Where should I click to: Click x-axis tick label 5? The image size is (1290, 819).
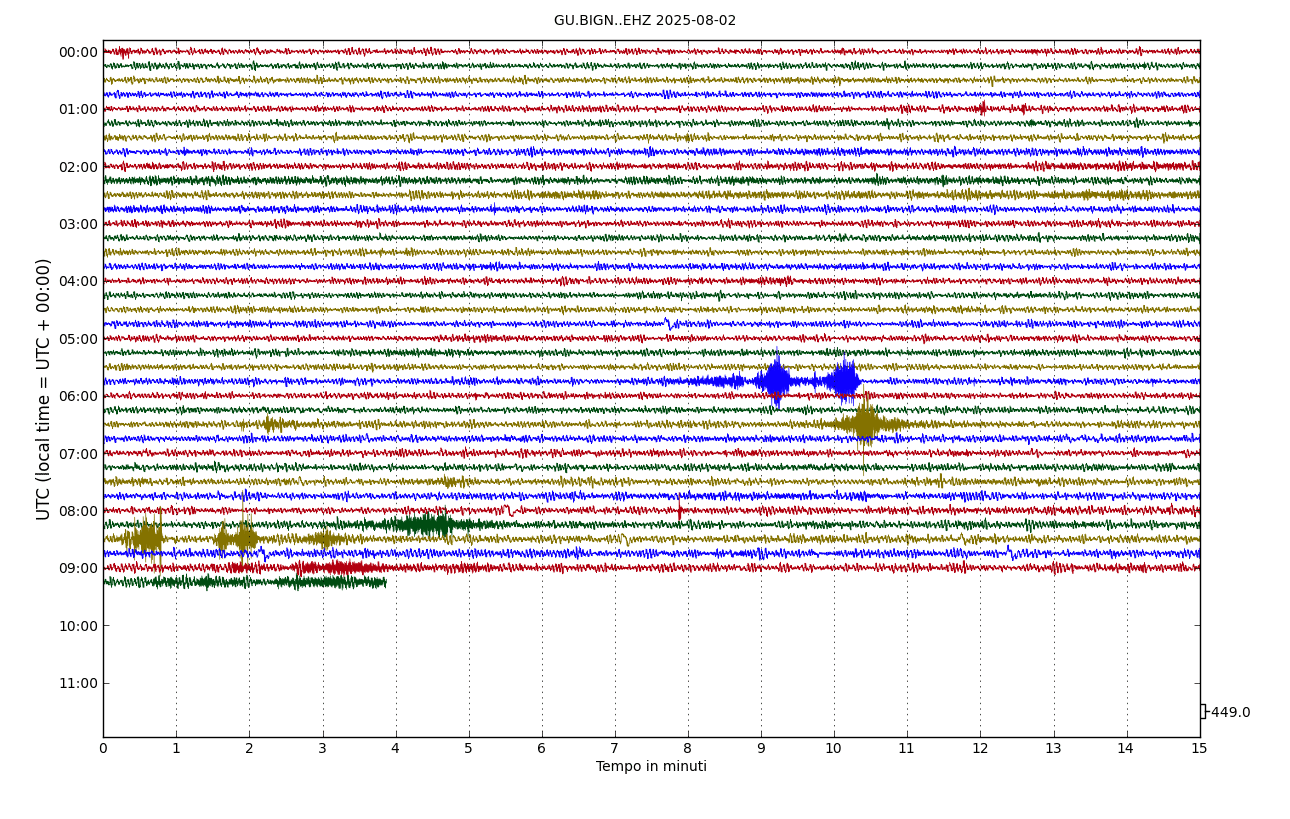tap(468, 749)
